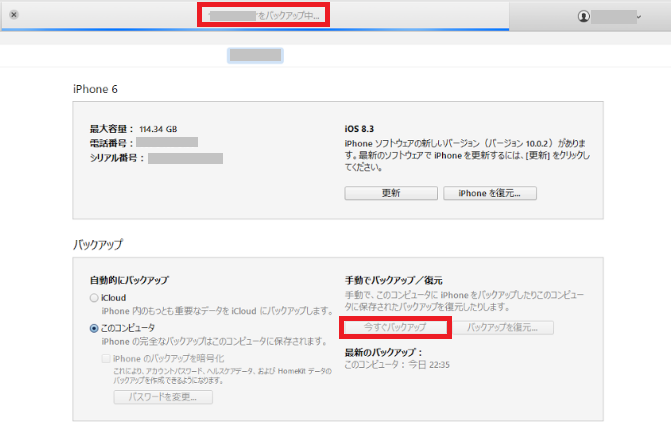Expand the account dropdown arrow
Viewport: 671px width, 430px height.
pos(638,17)
